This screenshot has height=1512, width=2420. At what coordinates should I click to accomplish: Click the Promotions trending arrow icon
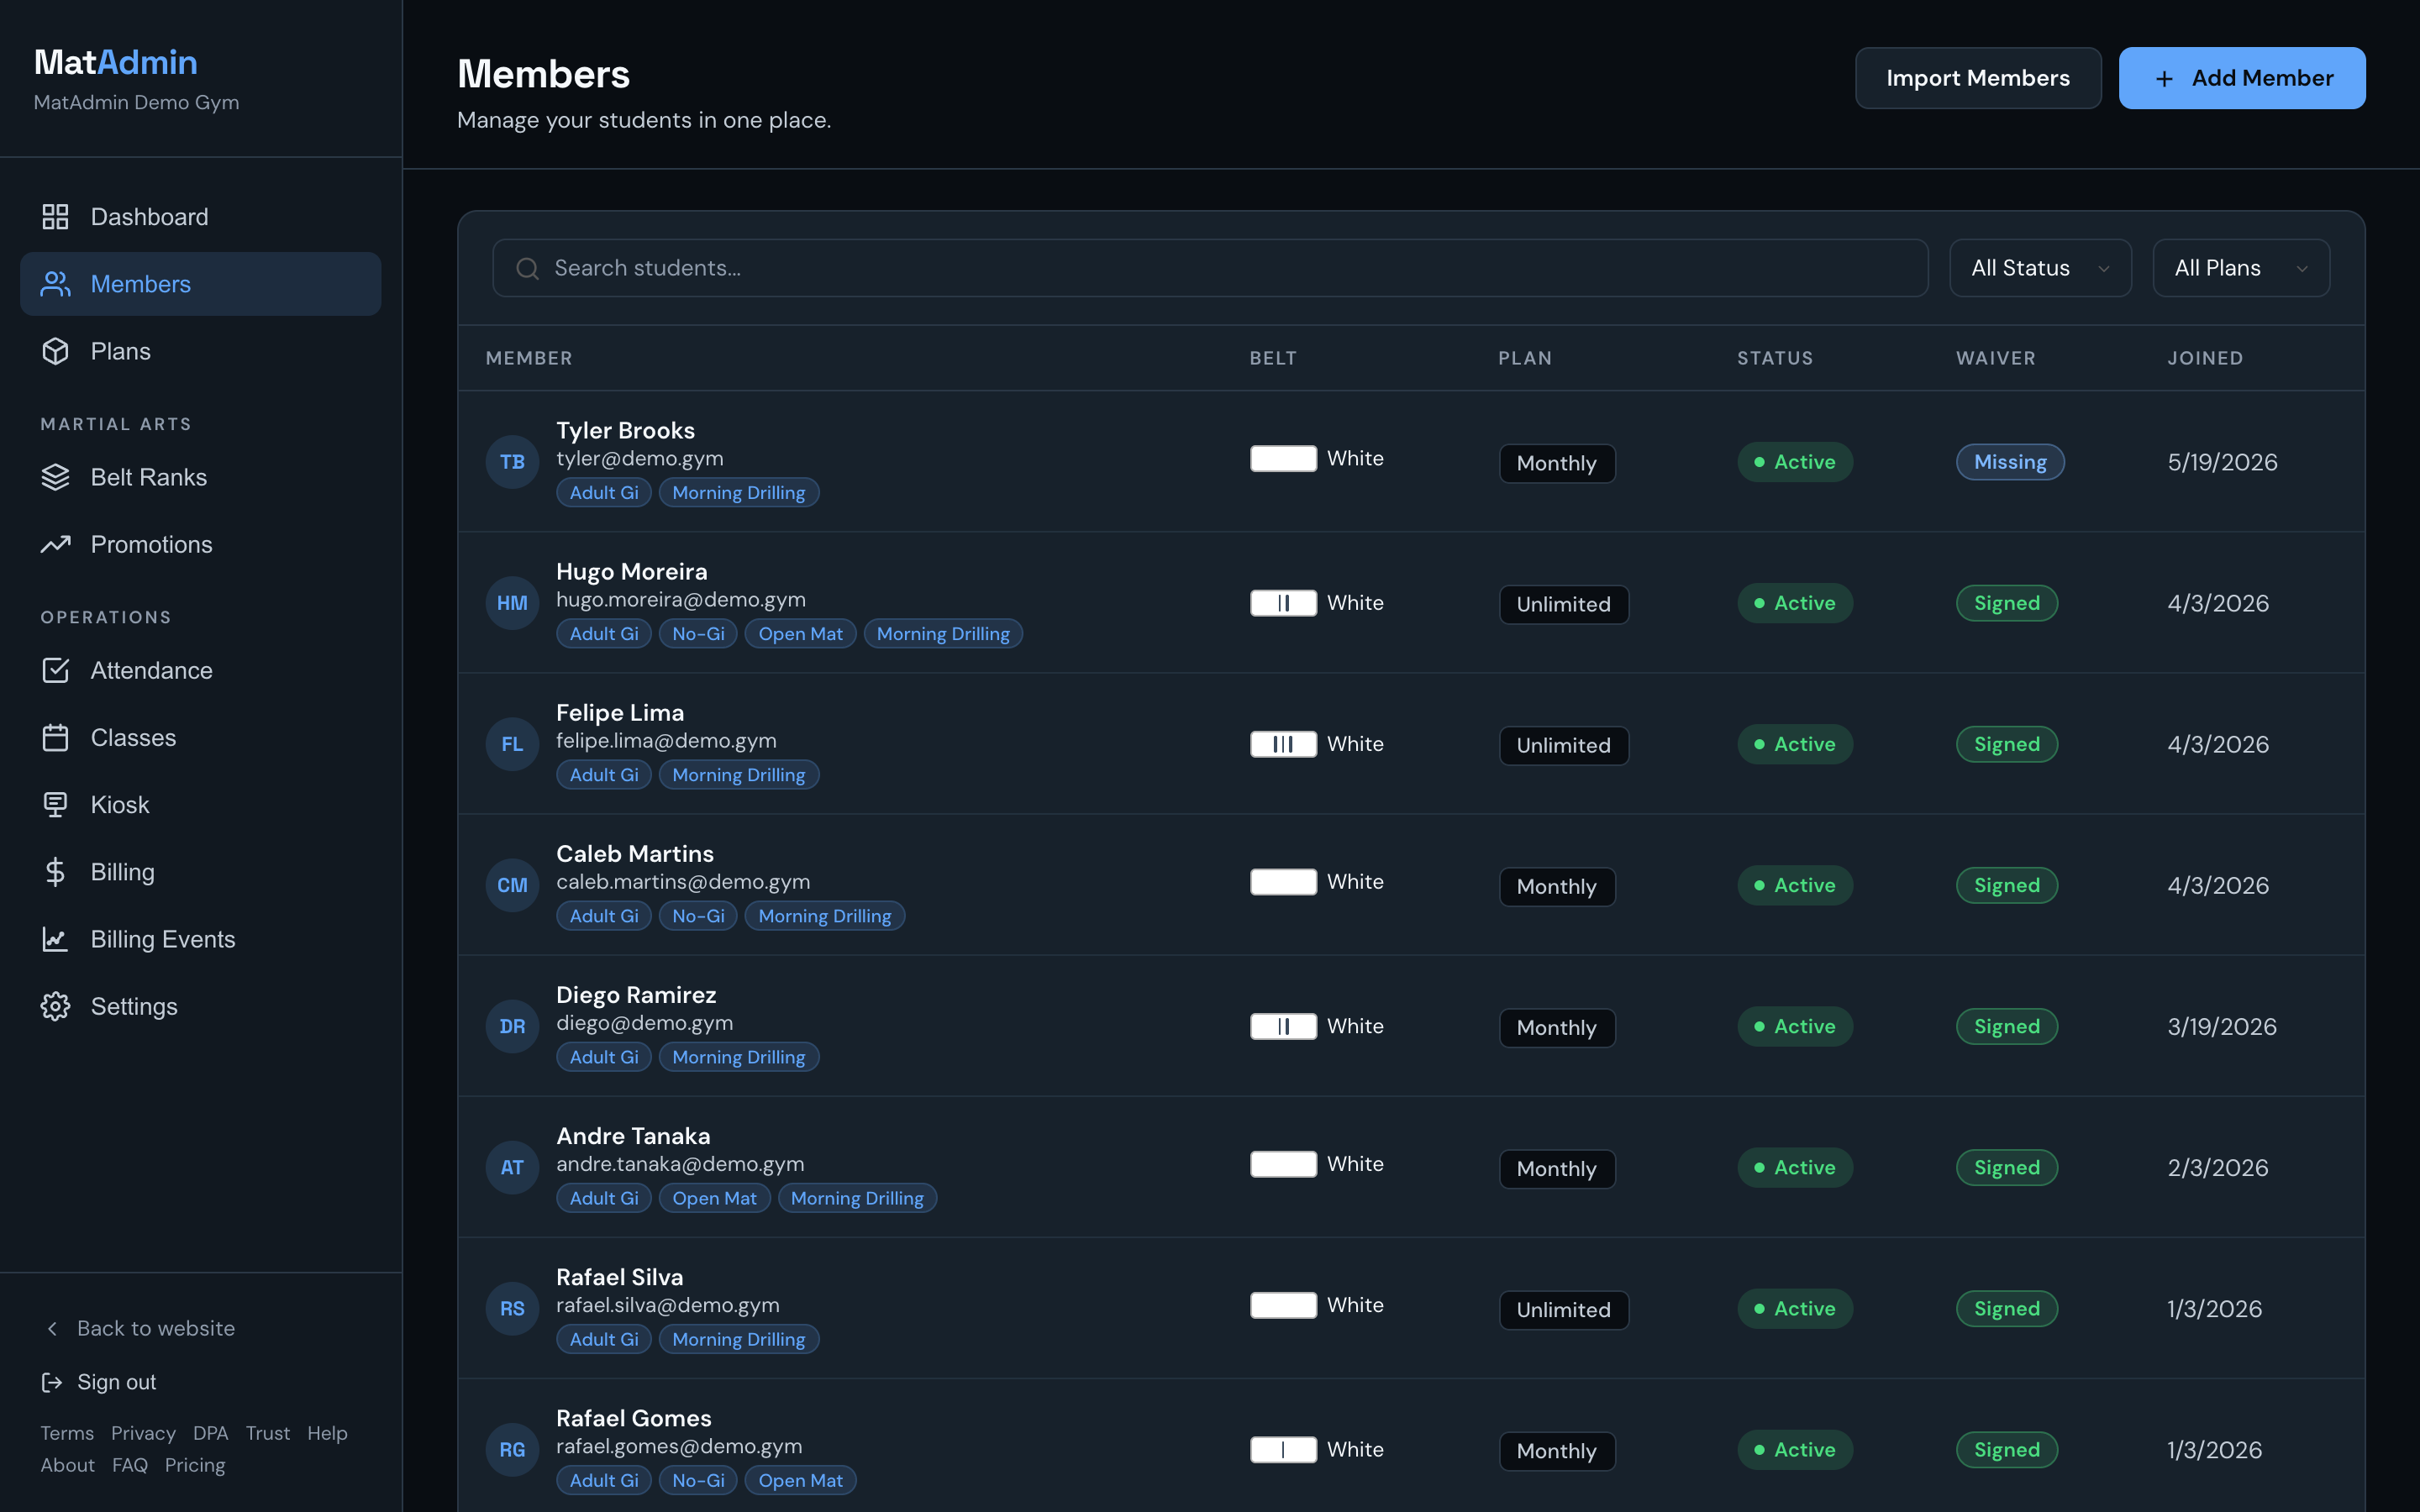[x=55, y=544]
